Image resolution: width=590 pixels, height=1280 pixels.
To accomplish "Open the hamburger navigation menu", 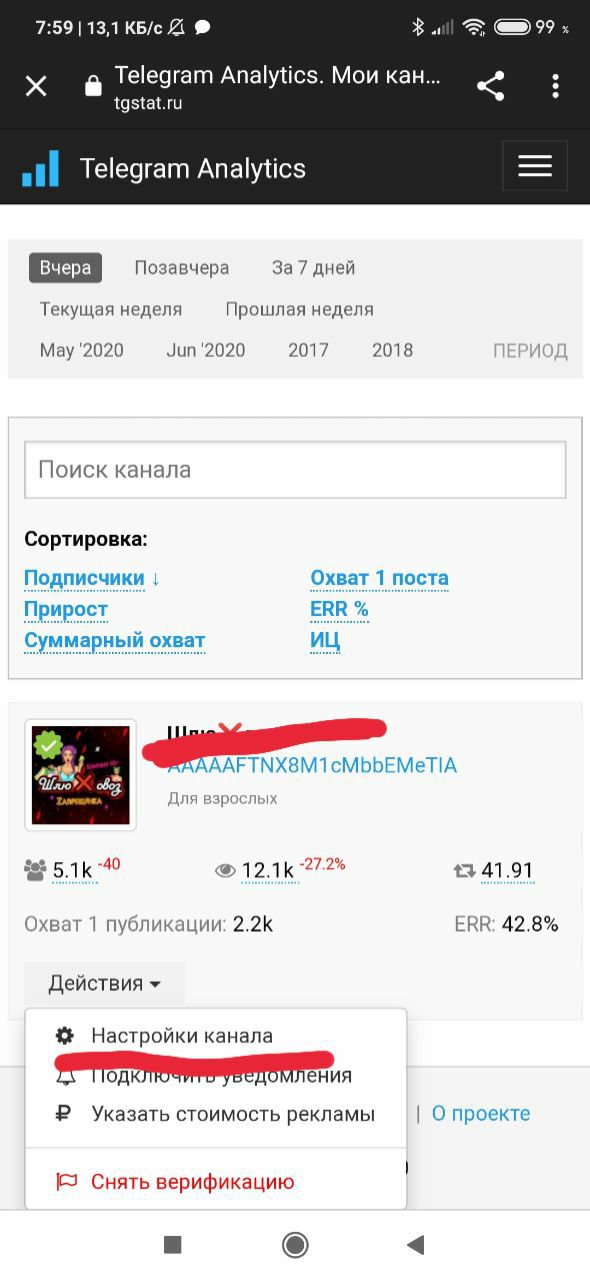I will (535, 166).
